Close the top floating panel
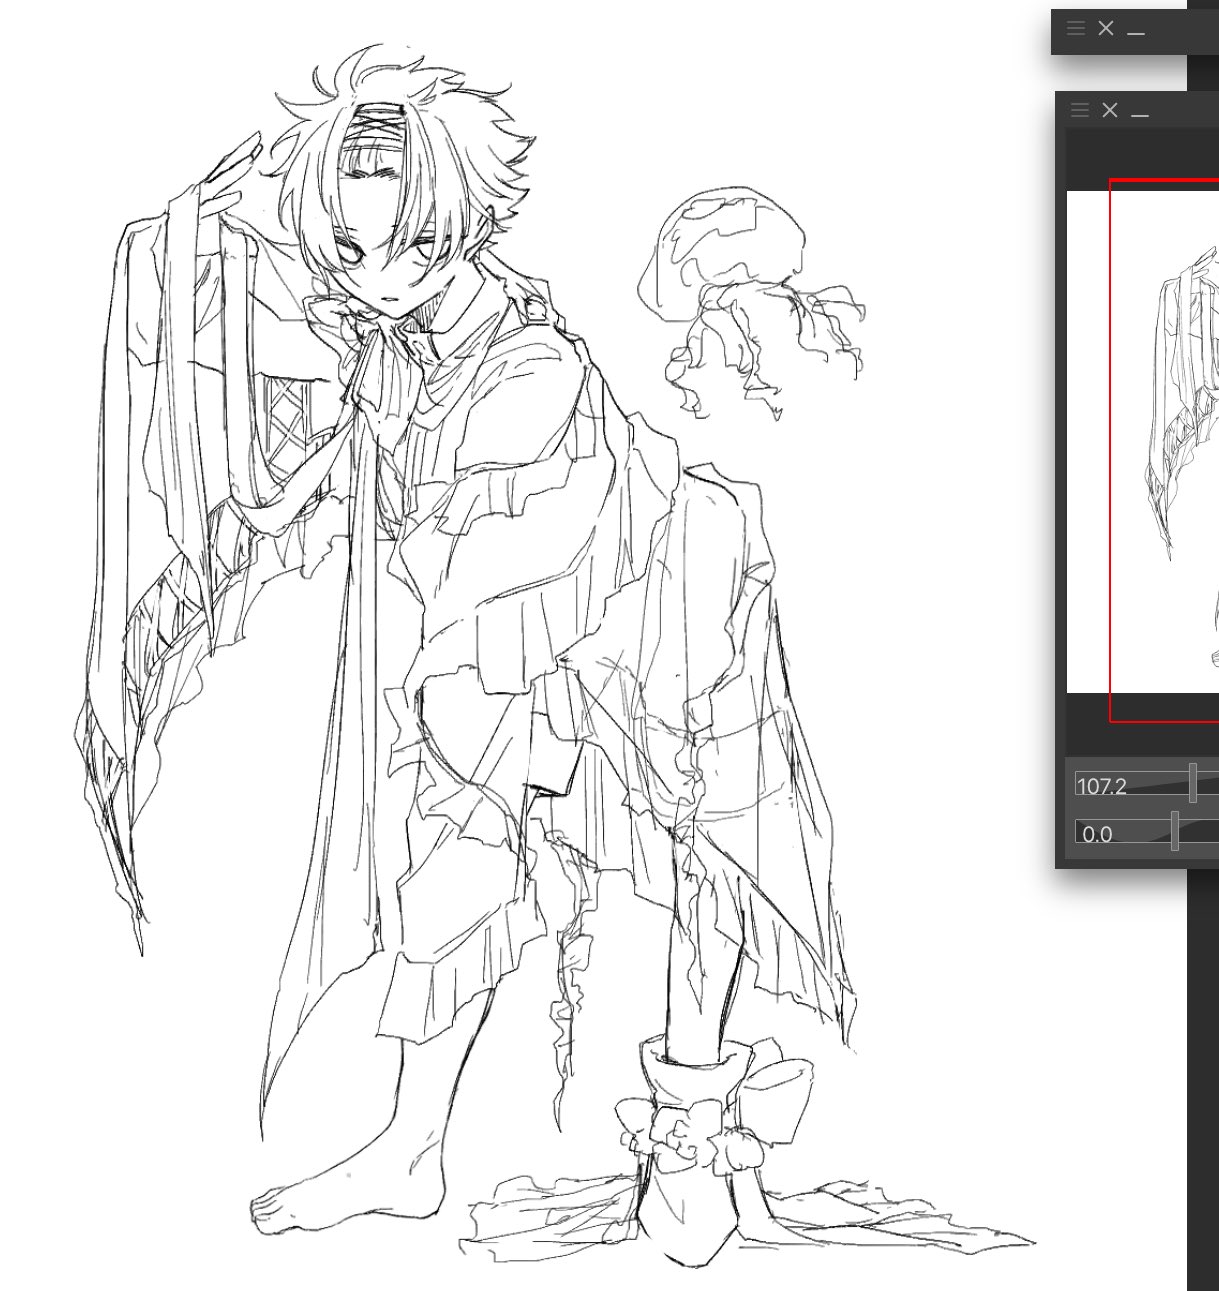This screenshot has height=1291, width=1219. tap(1105, 28)
